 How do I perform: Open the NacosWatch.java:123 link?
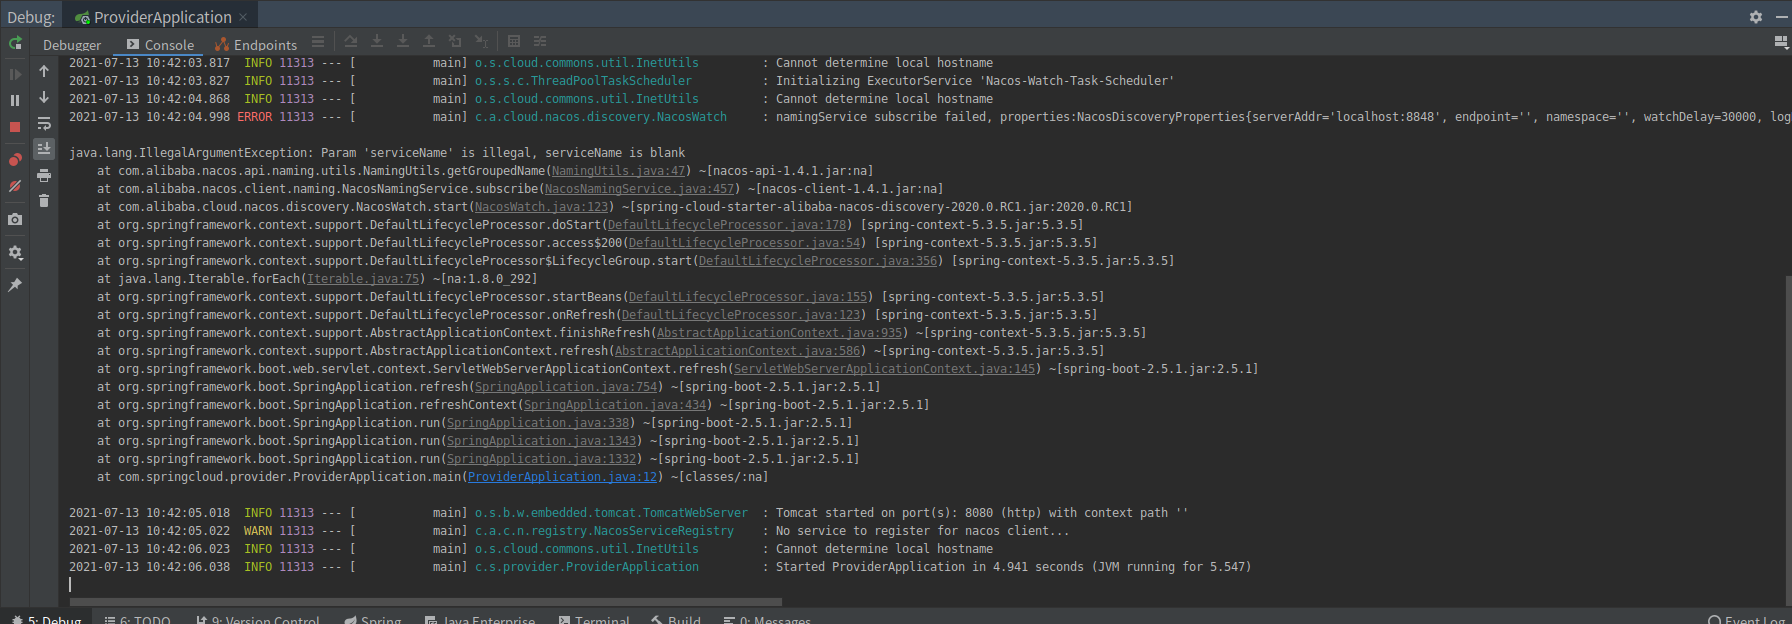(x=541, y=207)
